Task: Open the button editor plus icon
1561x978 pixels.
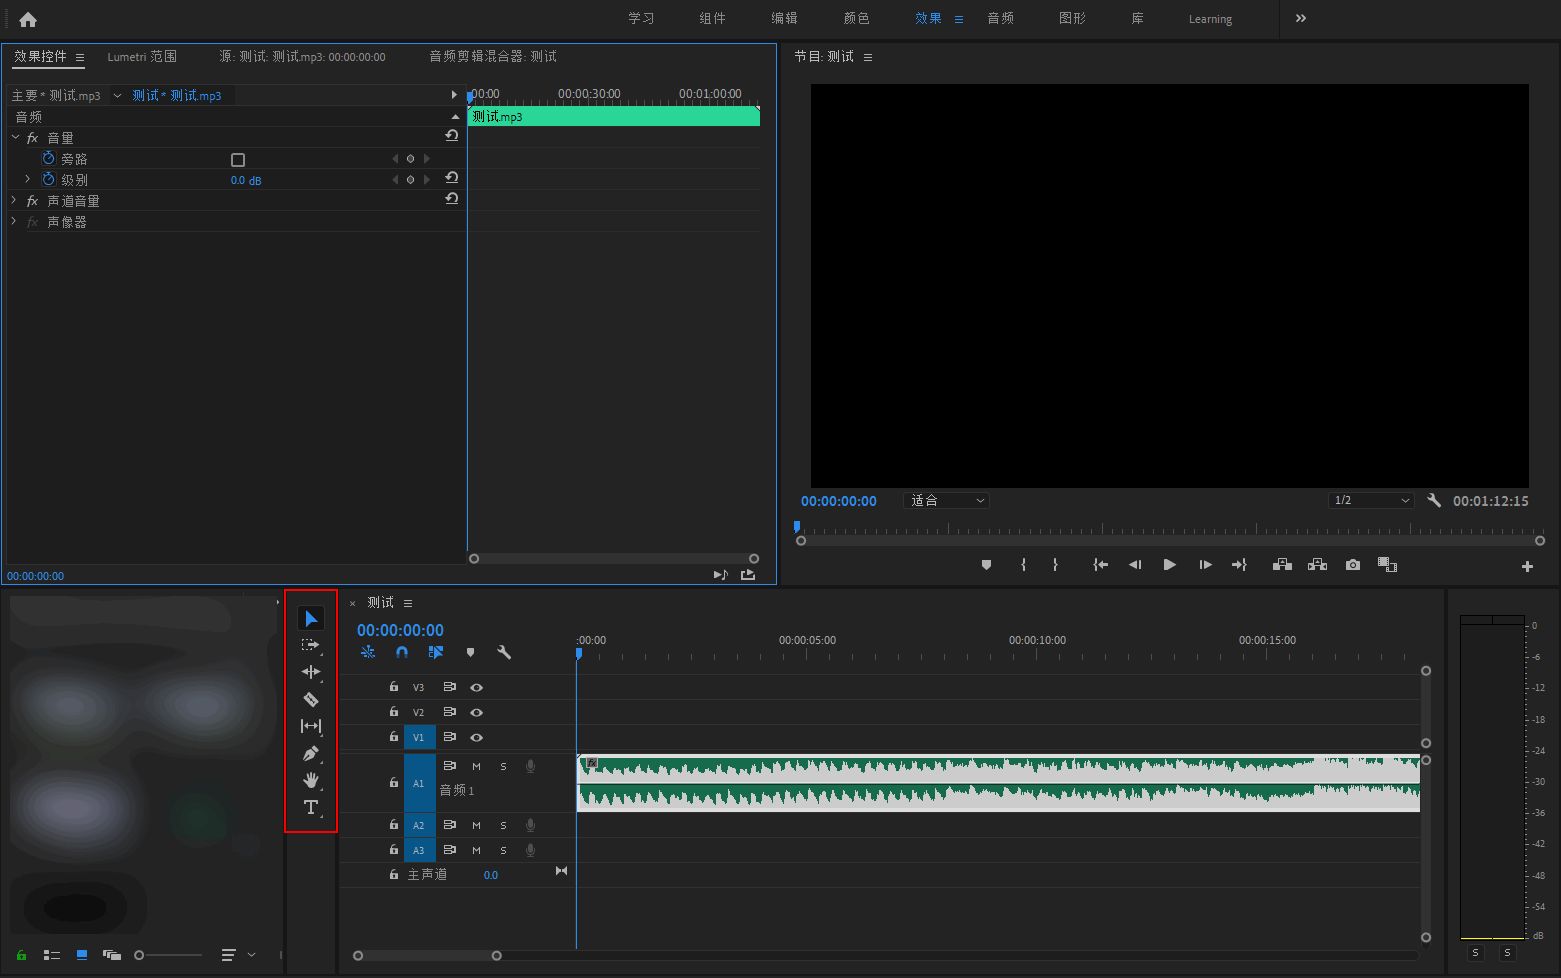Action: (1527, 566)
